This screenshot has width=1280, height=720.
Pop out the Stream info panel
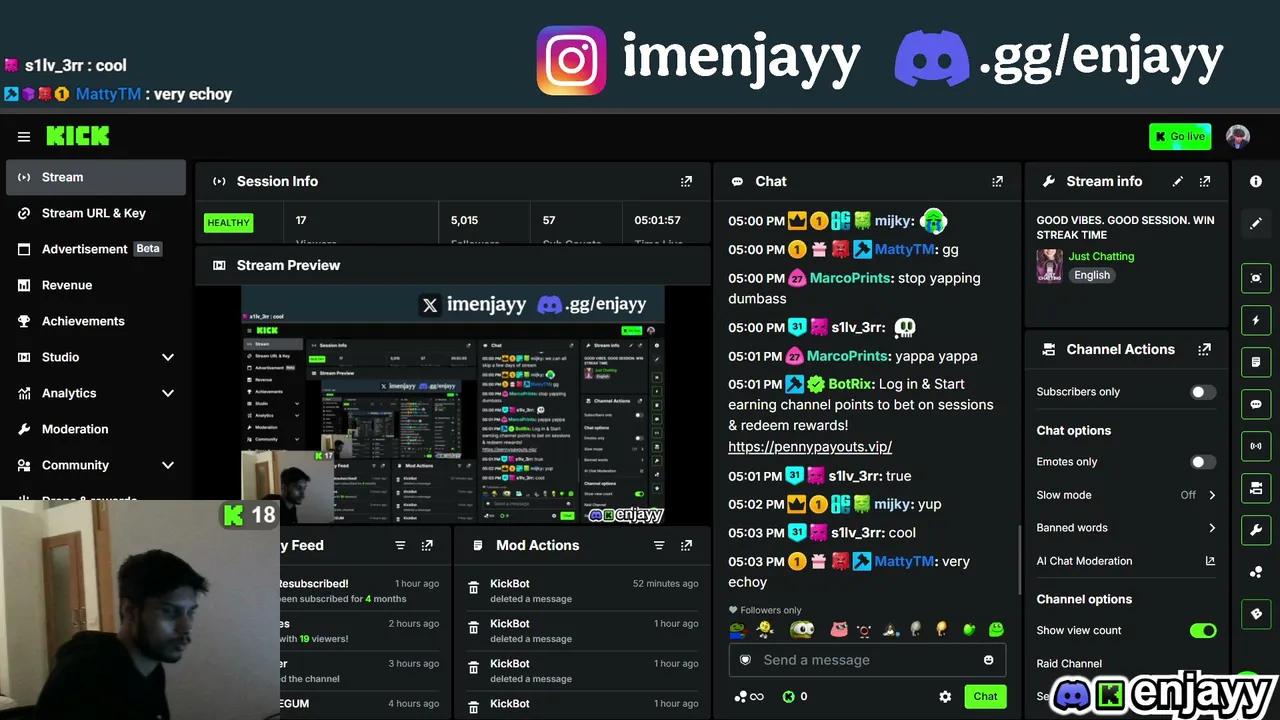[x=1205, y=181]
